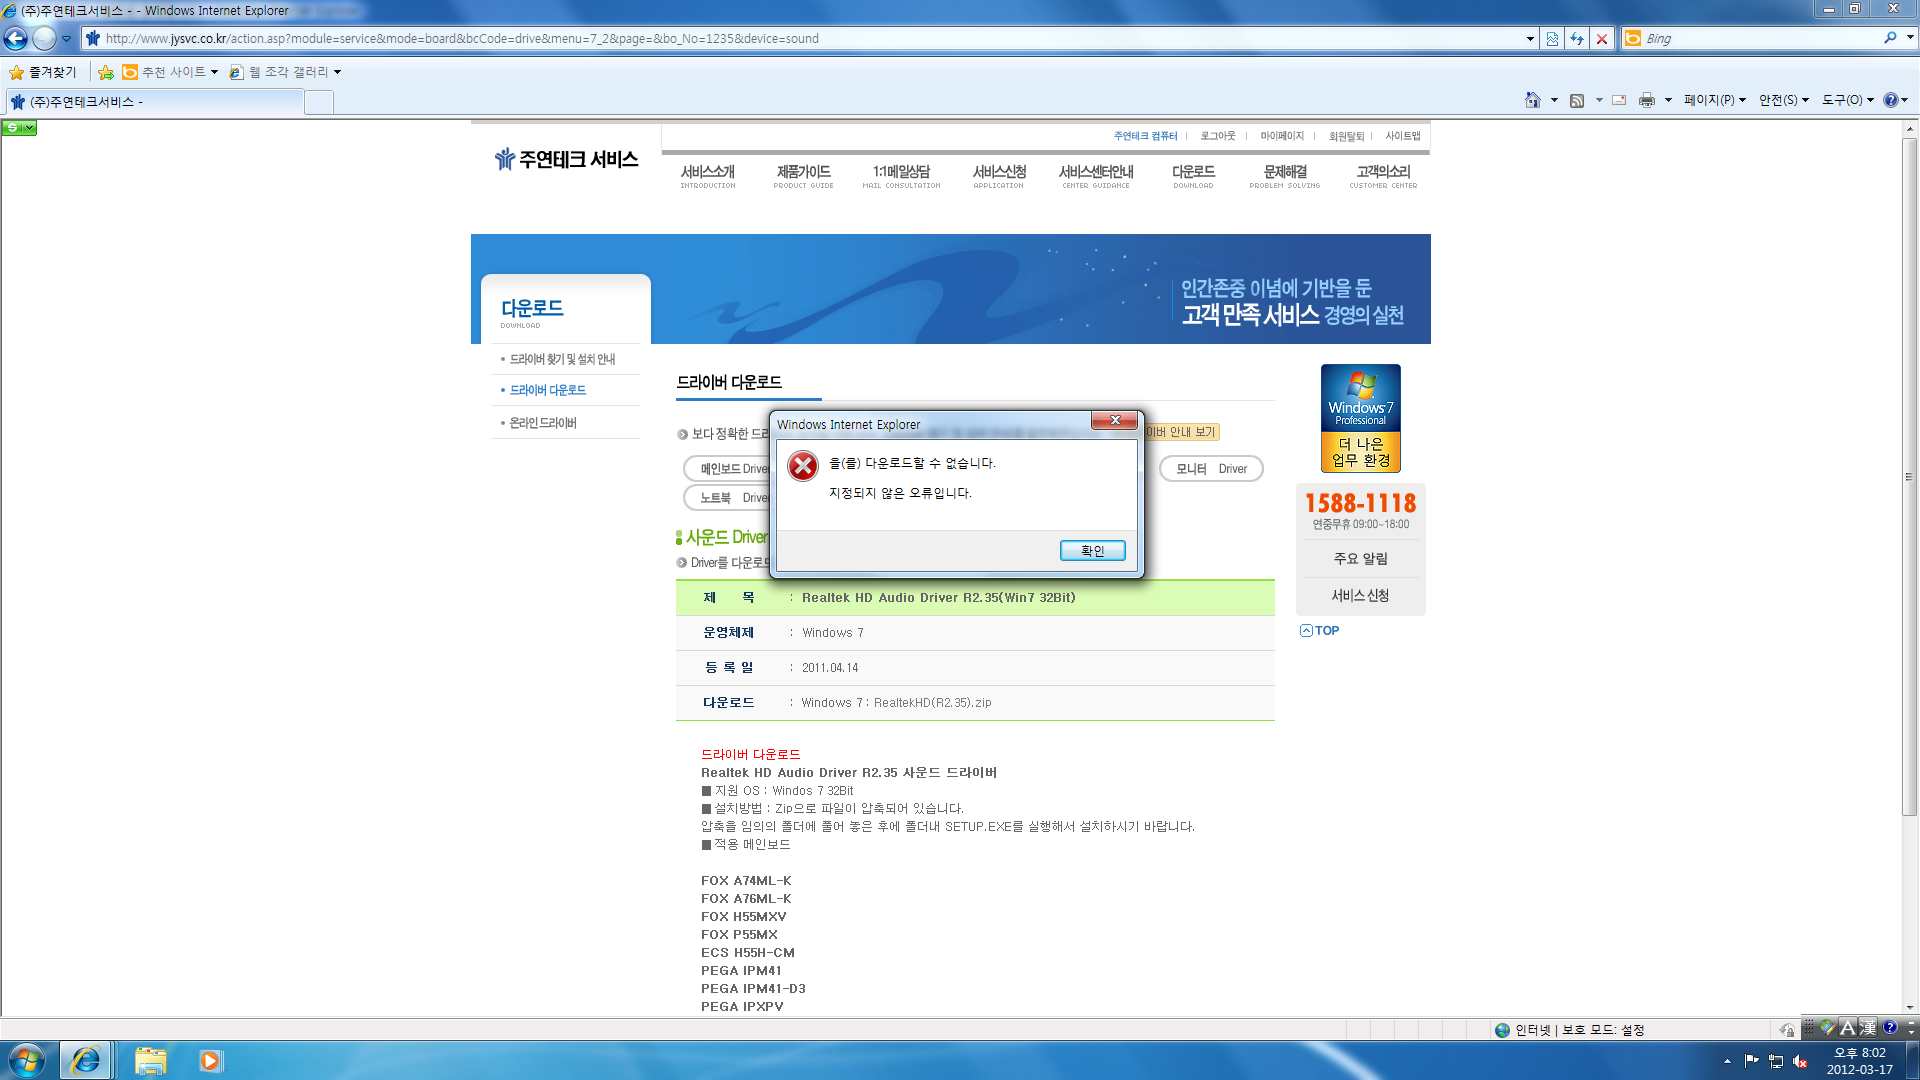Click into the Bing search box
Screen dimensions: 1920x1080
[x=1760, y=38]
